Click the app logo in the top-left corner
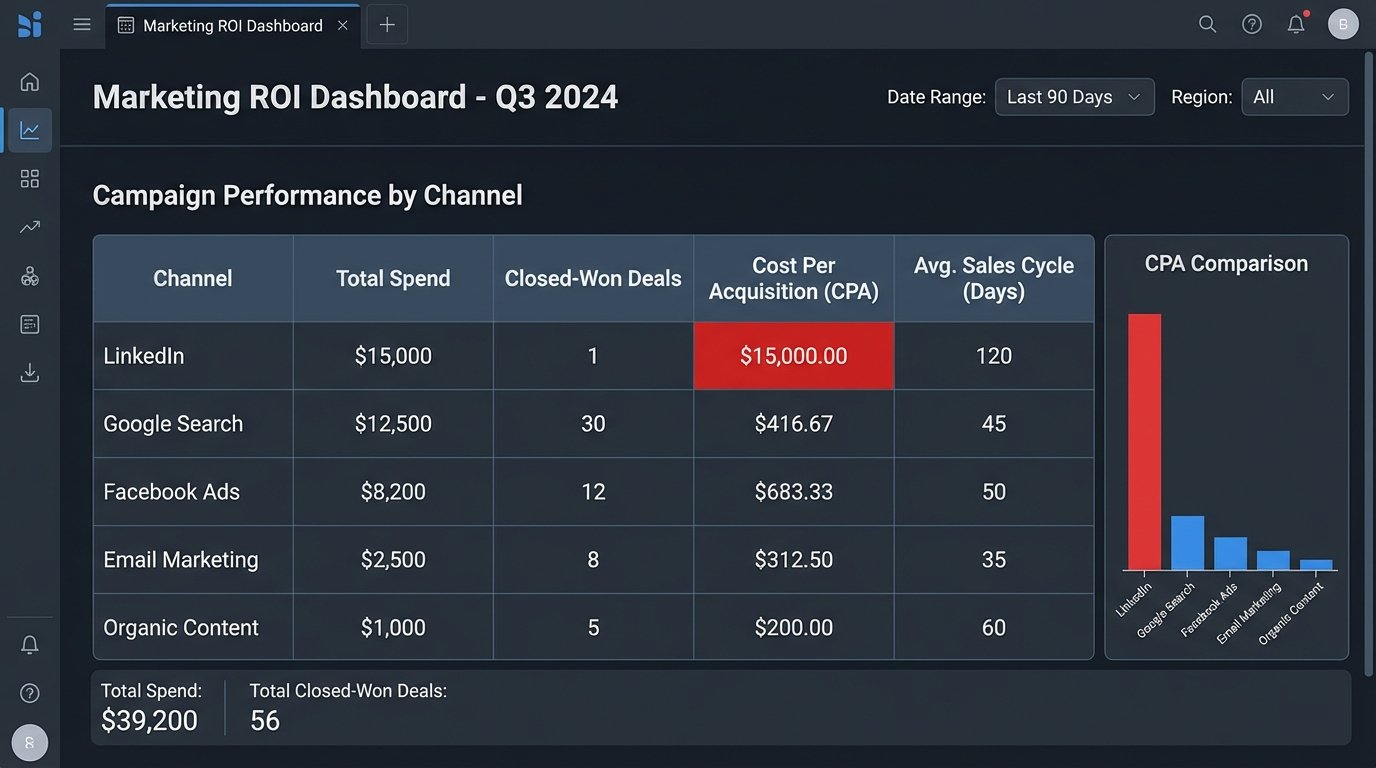 tap(28, 23)
